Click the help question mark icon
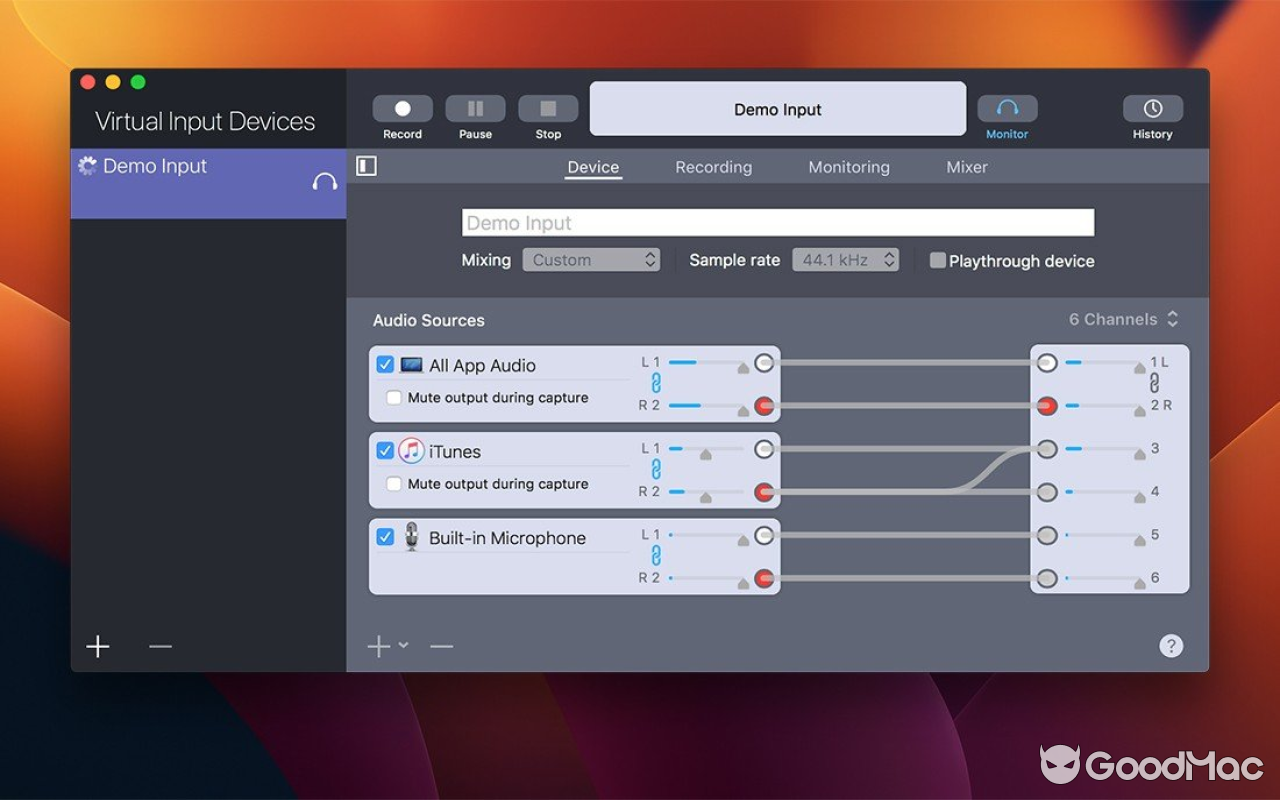 point(1171,645)
